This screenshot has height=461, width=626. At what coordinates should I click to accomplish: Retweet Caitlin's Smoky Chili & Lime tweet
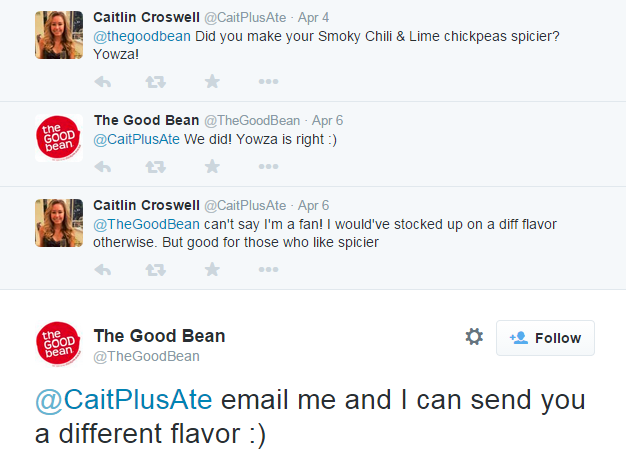tap(155, 82)
